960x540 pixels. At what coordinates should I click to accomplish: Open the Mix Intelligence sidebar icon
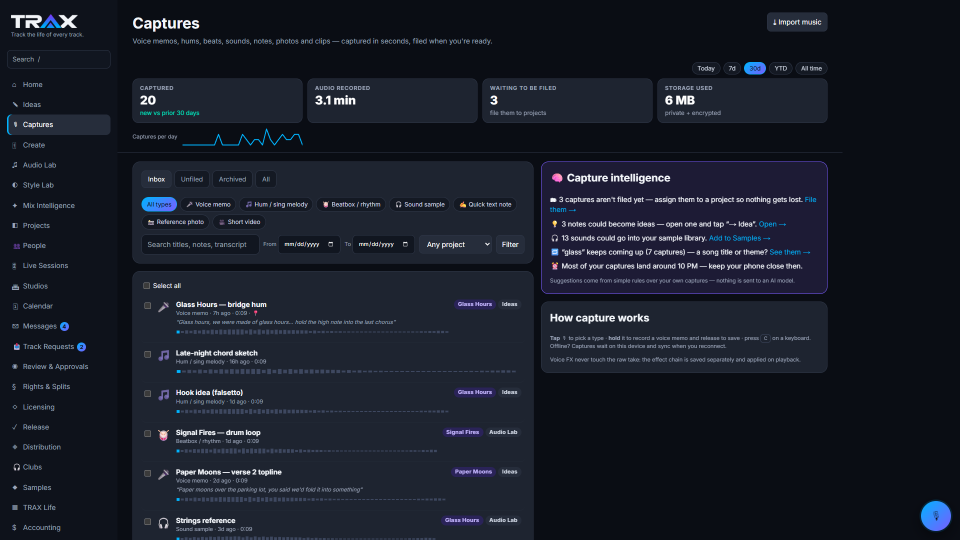click(x=15, y=206)
